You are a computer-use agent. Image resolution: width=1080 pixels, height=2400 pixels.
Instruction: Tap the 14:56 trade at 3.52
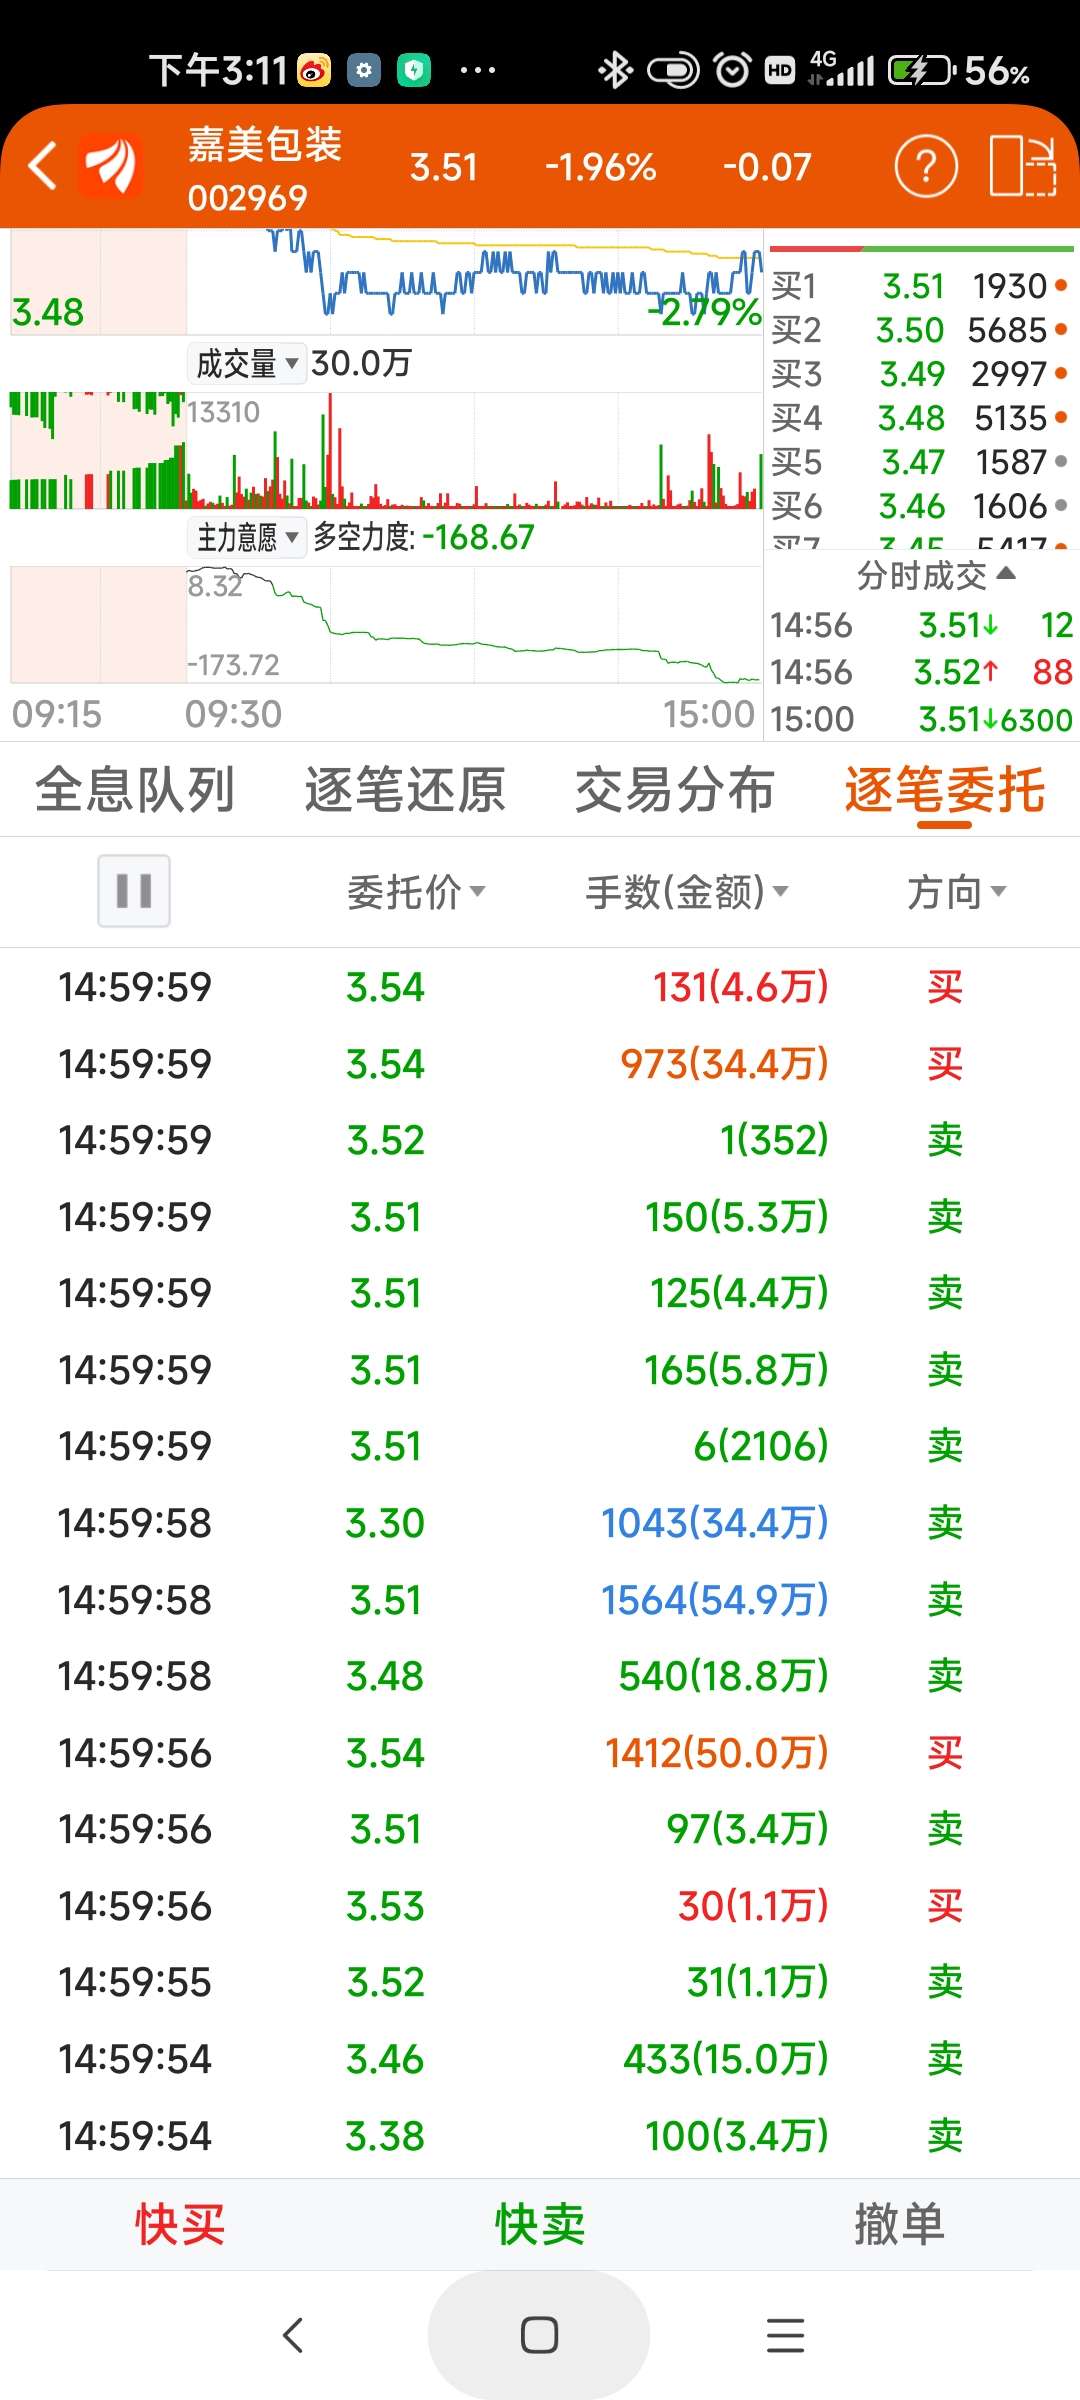point(920,672)
